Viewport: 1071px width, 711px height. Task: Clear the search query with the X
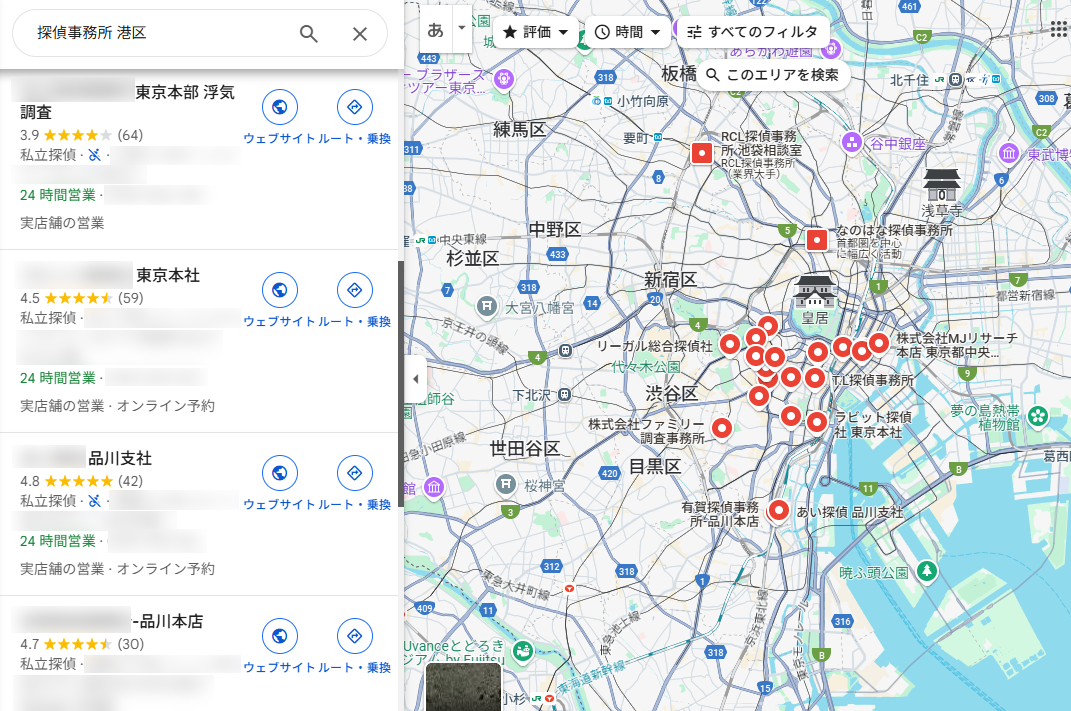point(360,33)
